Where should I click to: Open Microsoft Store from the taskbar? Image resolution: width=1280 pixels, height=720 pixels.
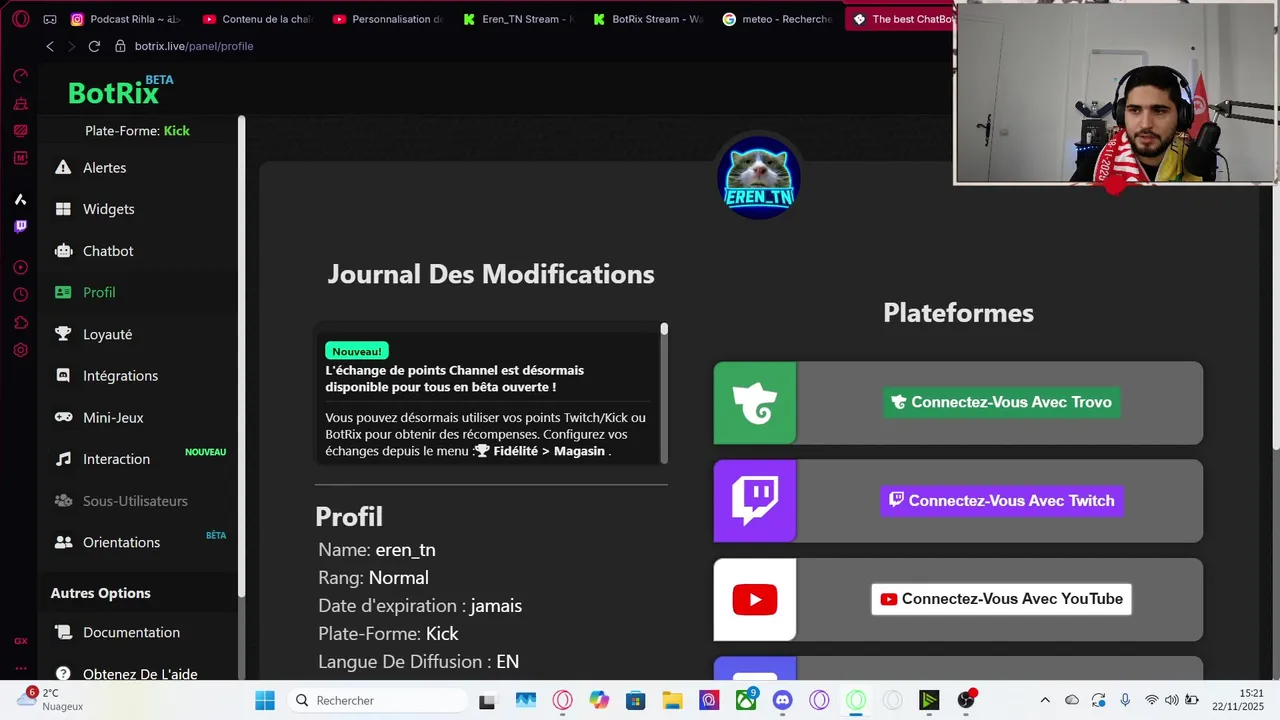[x=635, y=700]
